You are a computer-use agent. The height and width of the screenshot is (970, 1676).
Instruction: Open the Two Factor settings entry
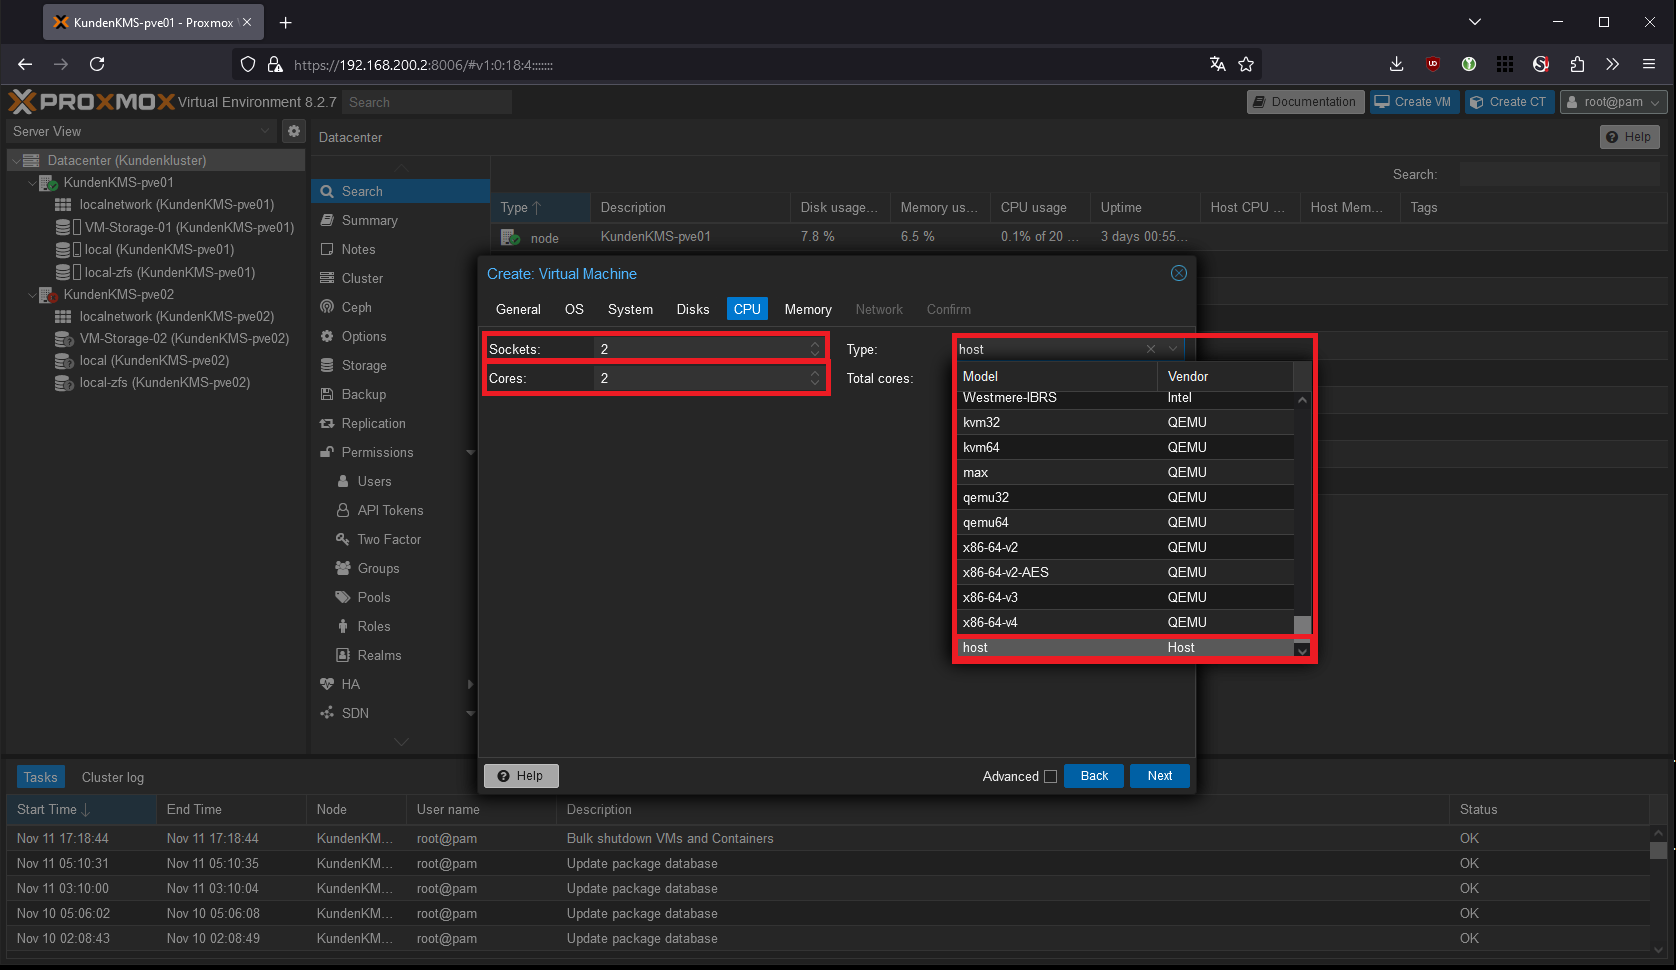(388, 539)
